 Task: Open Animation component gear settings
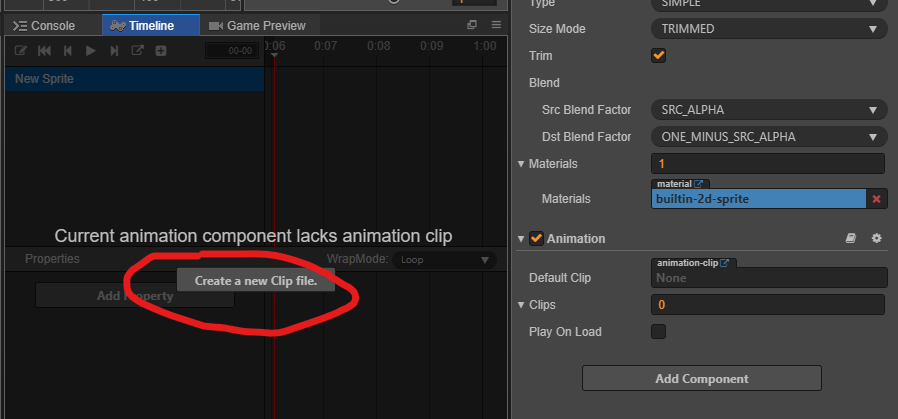[x=877, y=239]
